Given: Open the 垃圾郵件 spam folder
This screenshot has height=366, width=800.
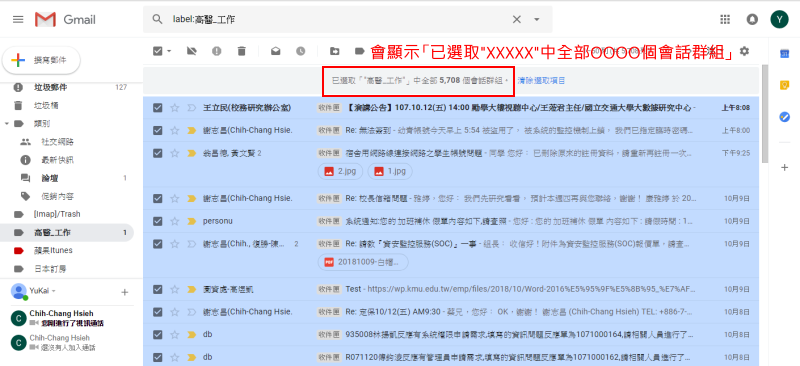Looking at the screenshot, I should pos(66,87).
